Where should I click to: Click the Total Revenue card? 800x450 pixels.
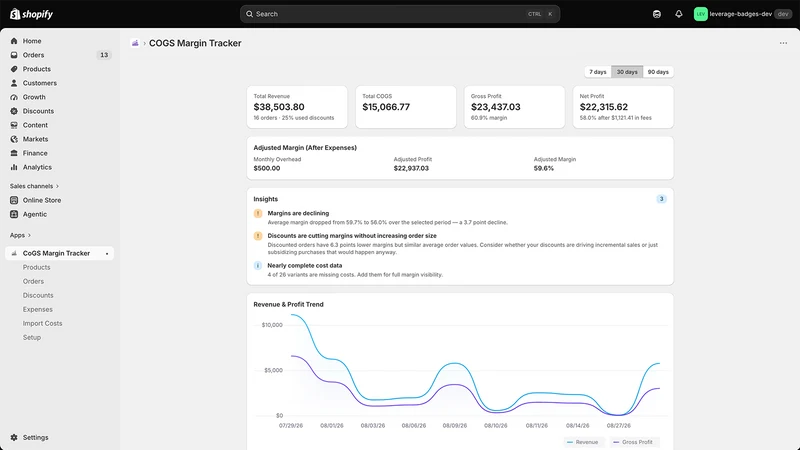click(297, 107)
